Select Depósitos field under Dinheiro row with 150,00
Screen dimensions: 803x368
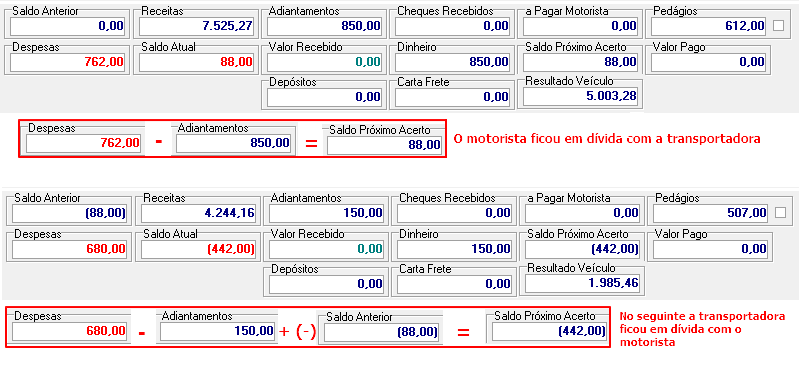tap(327, 284)
